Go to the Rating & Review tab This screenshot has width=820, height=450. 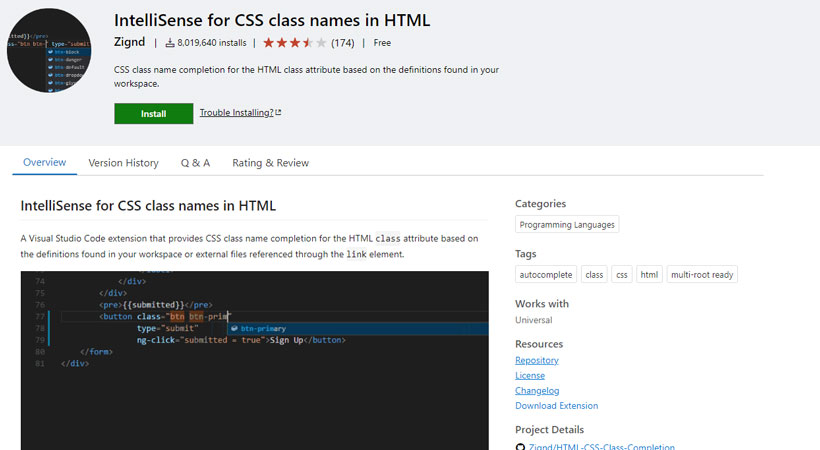pos(270,163)
